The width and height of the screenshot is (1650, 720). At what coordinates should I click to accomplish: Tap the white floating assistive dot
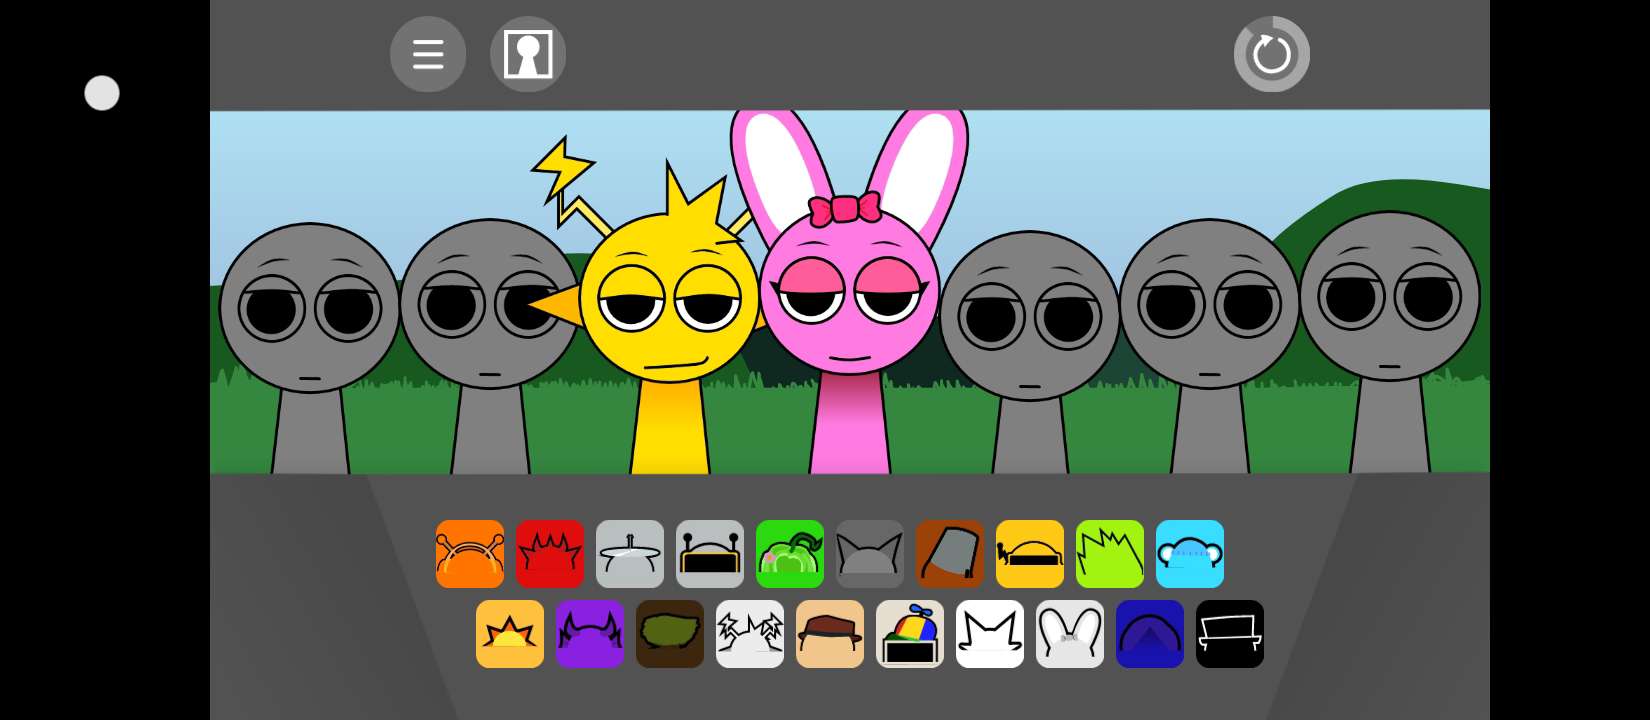coord(102,93)
